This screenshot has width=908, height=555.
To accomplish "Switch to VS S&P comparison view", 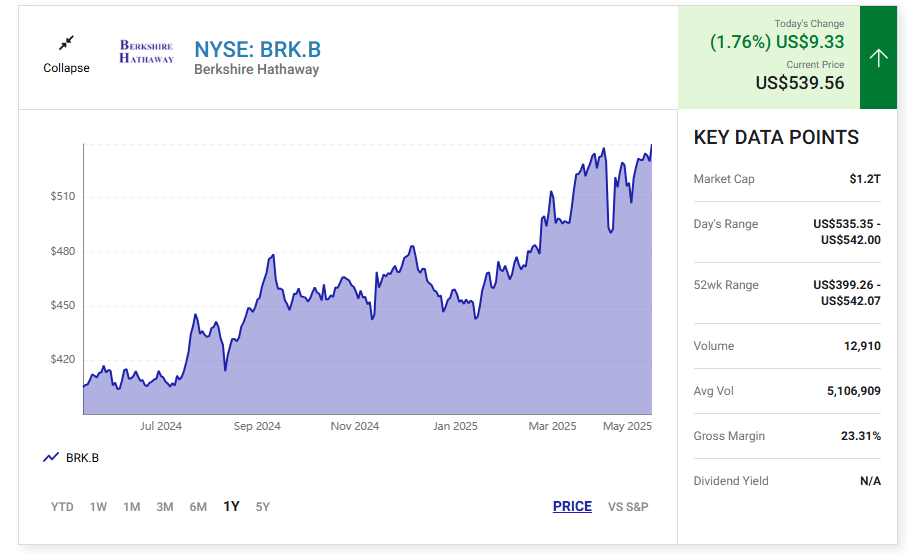I will (628, 507).
